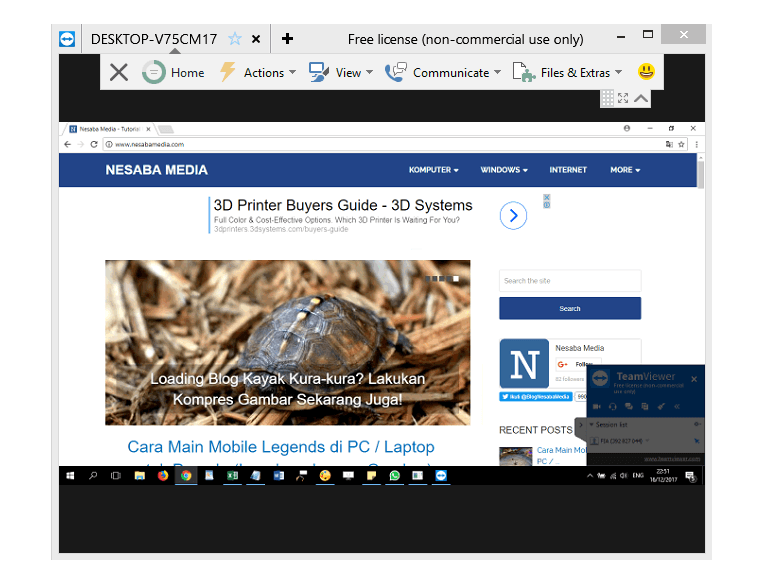
Task: Select the Nesaba Media Chrome tab
Action: (x=109, y=129)
